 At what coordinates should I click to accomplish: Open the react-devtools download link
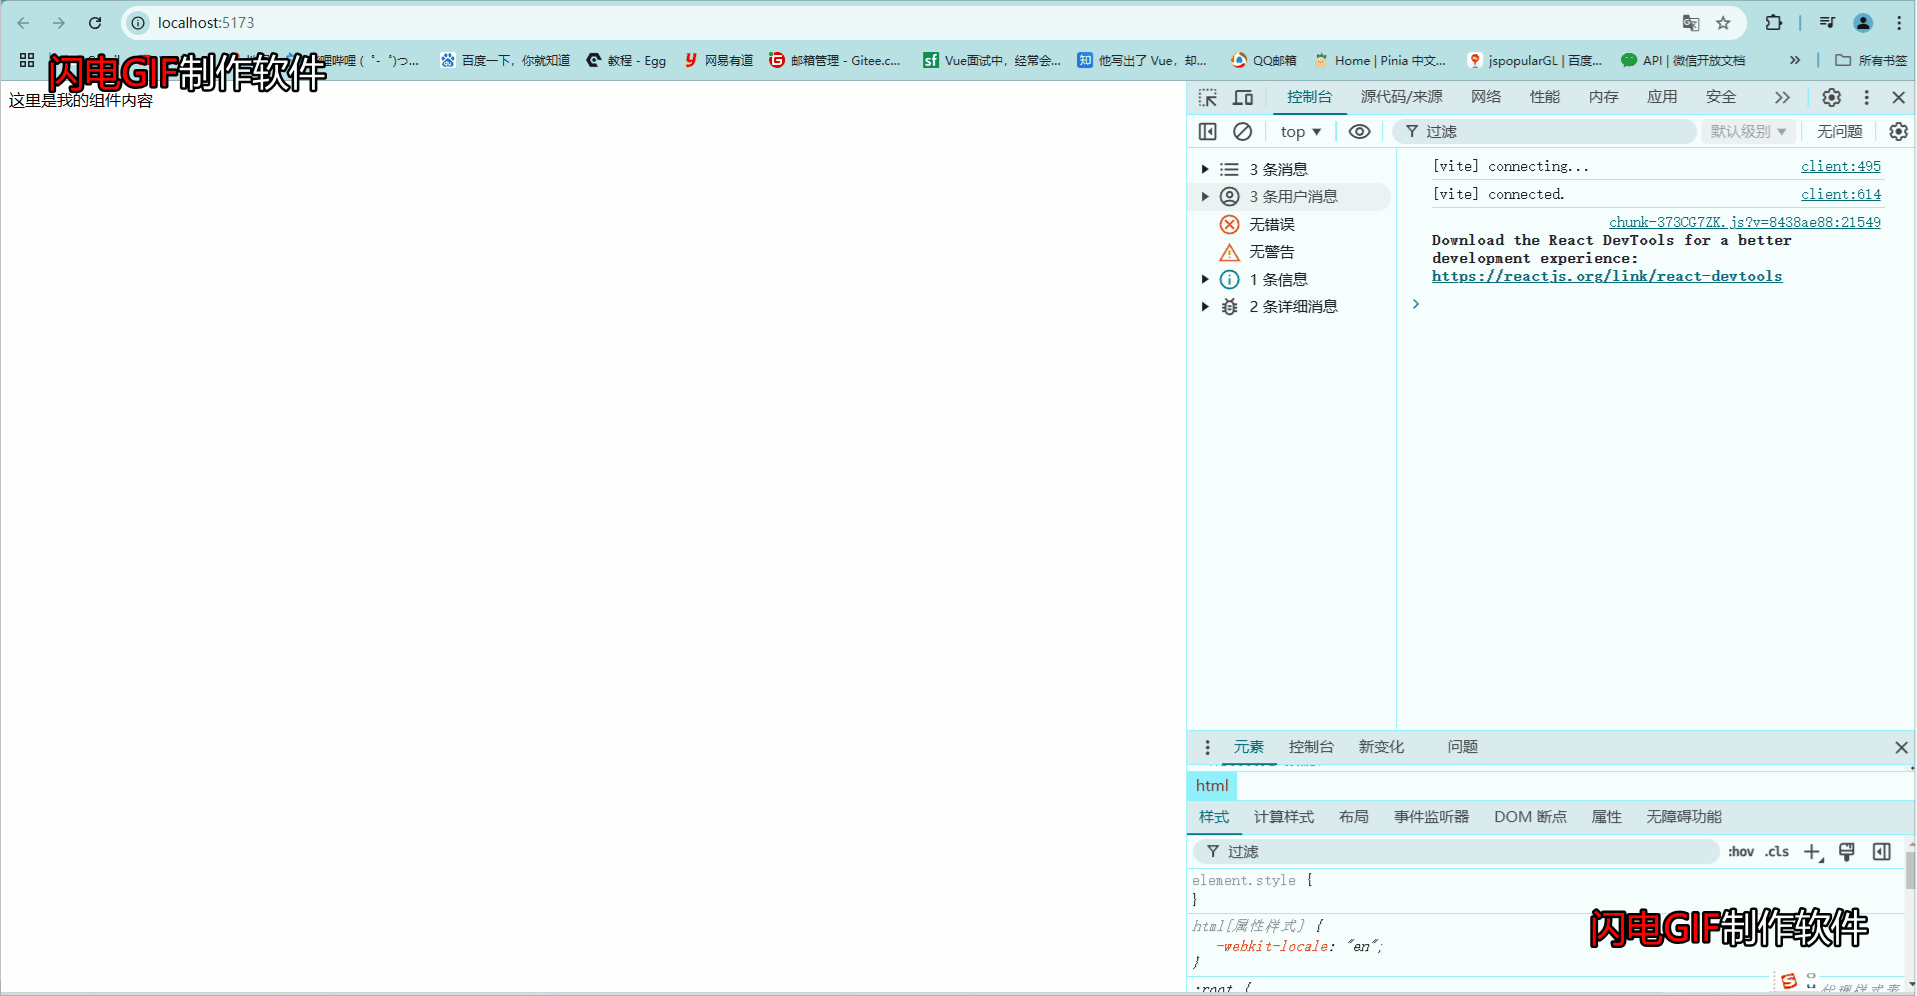click(x=1606, y=276)
